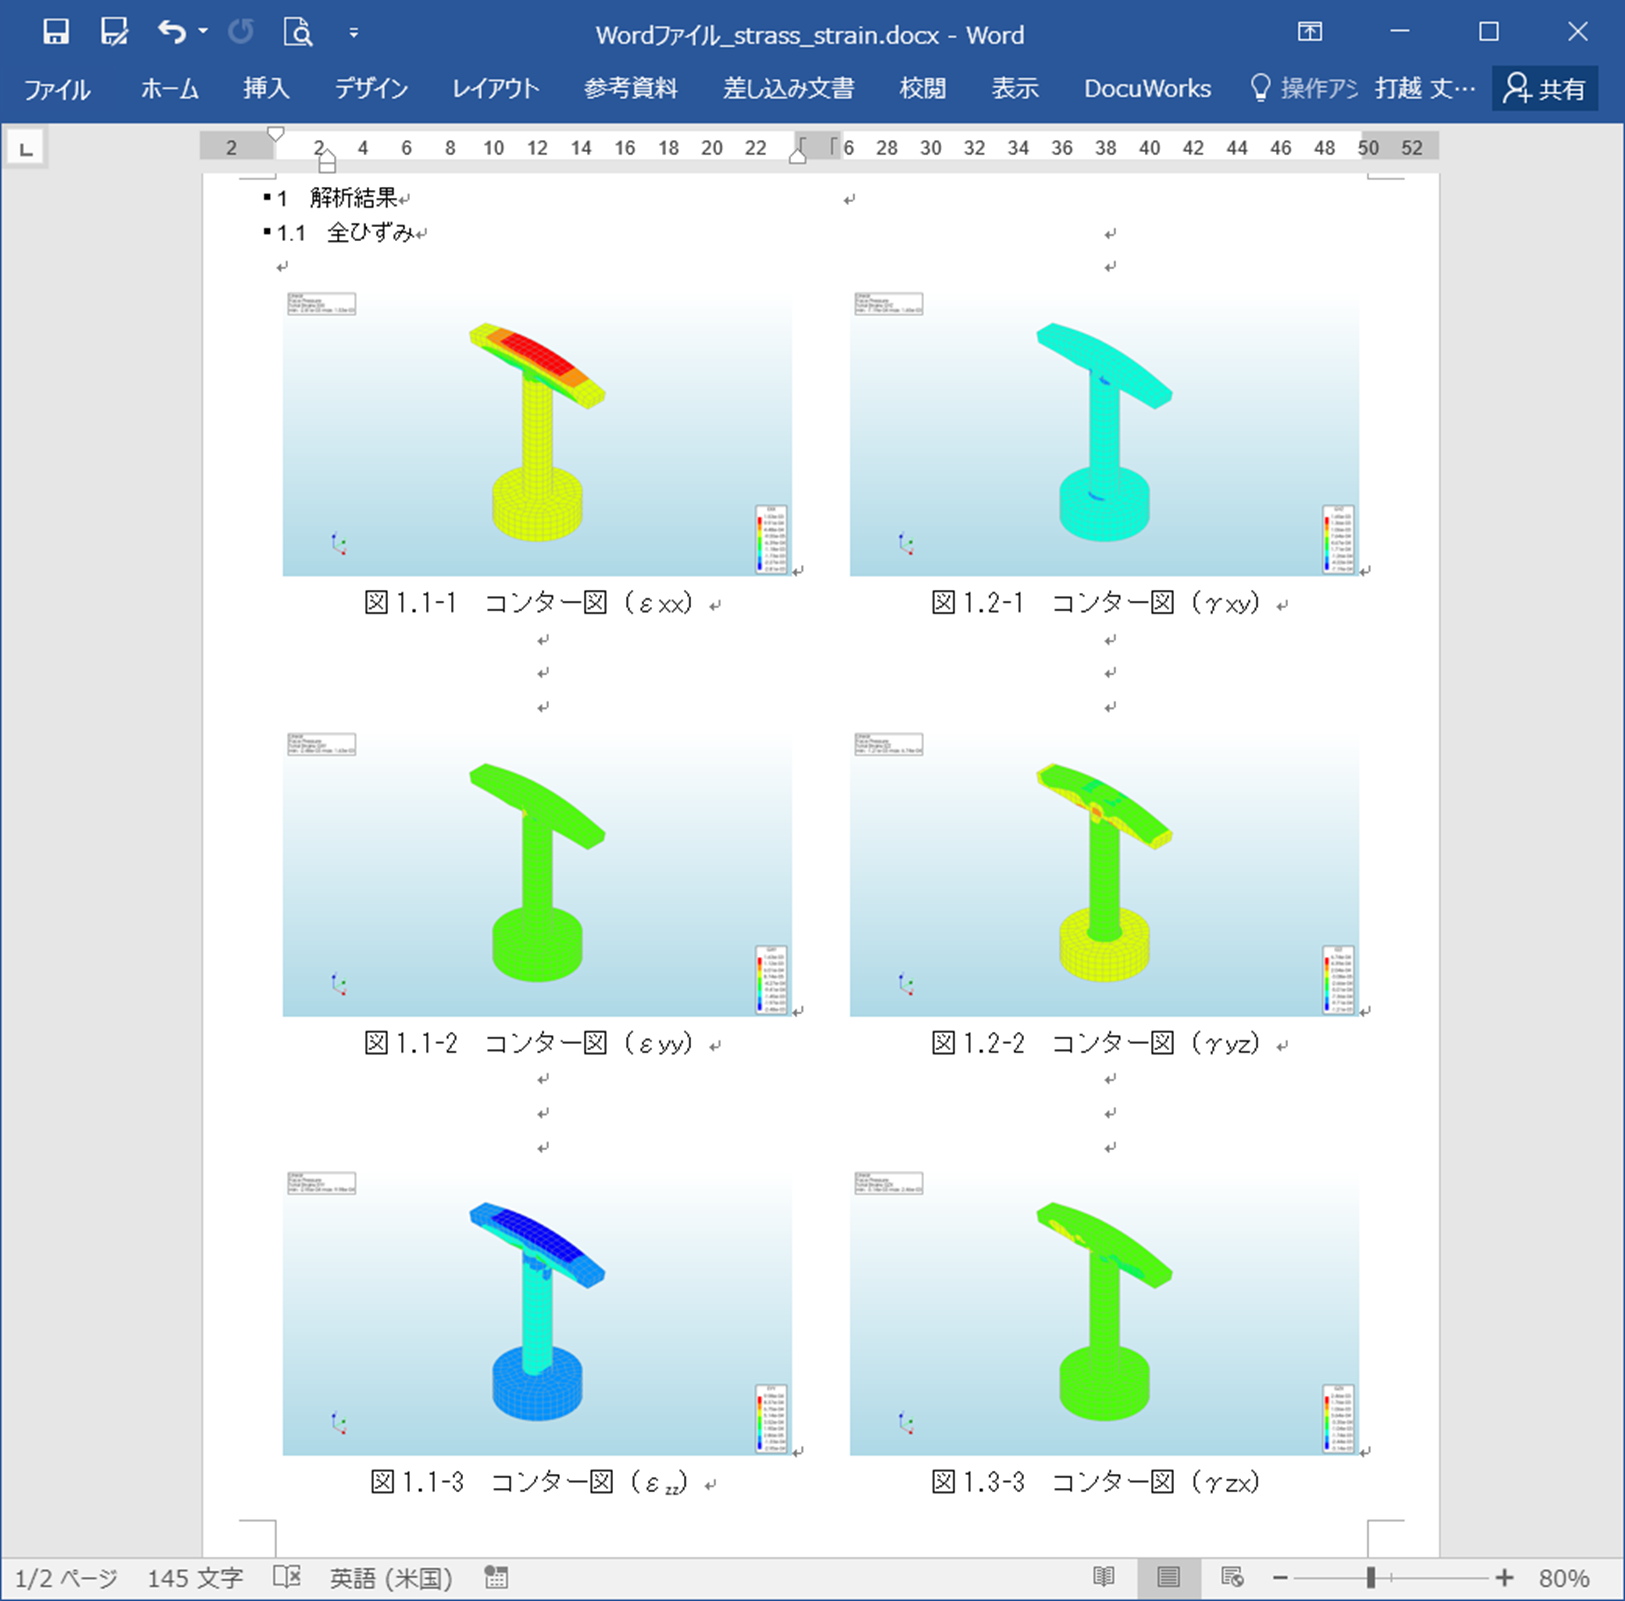Click the proofing errors icon in status bar
Screen dimensions: 1625x1601
coord(287,1577)
